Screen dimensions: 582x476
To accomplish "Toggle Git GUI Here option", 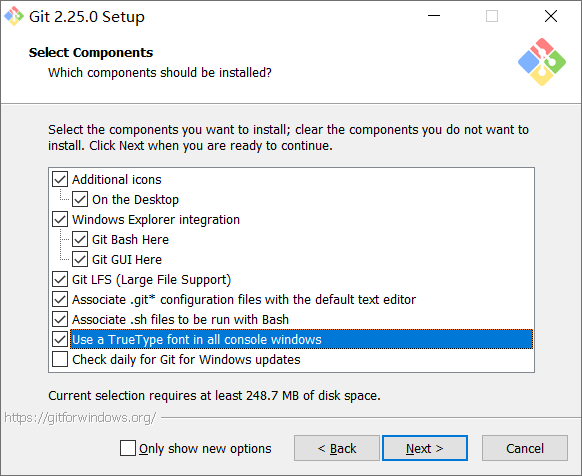I will click(80, 260).
